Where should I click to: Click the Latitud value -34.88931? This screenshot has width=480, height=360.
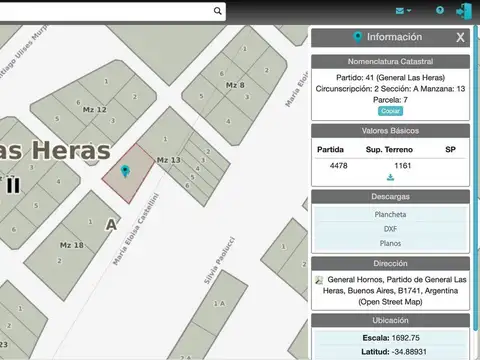(409, 352)
